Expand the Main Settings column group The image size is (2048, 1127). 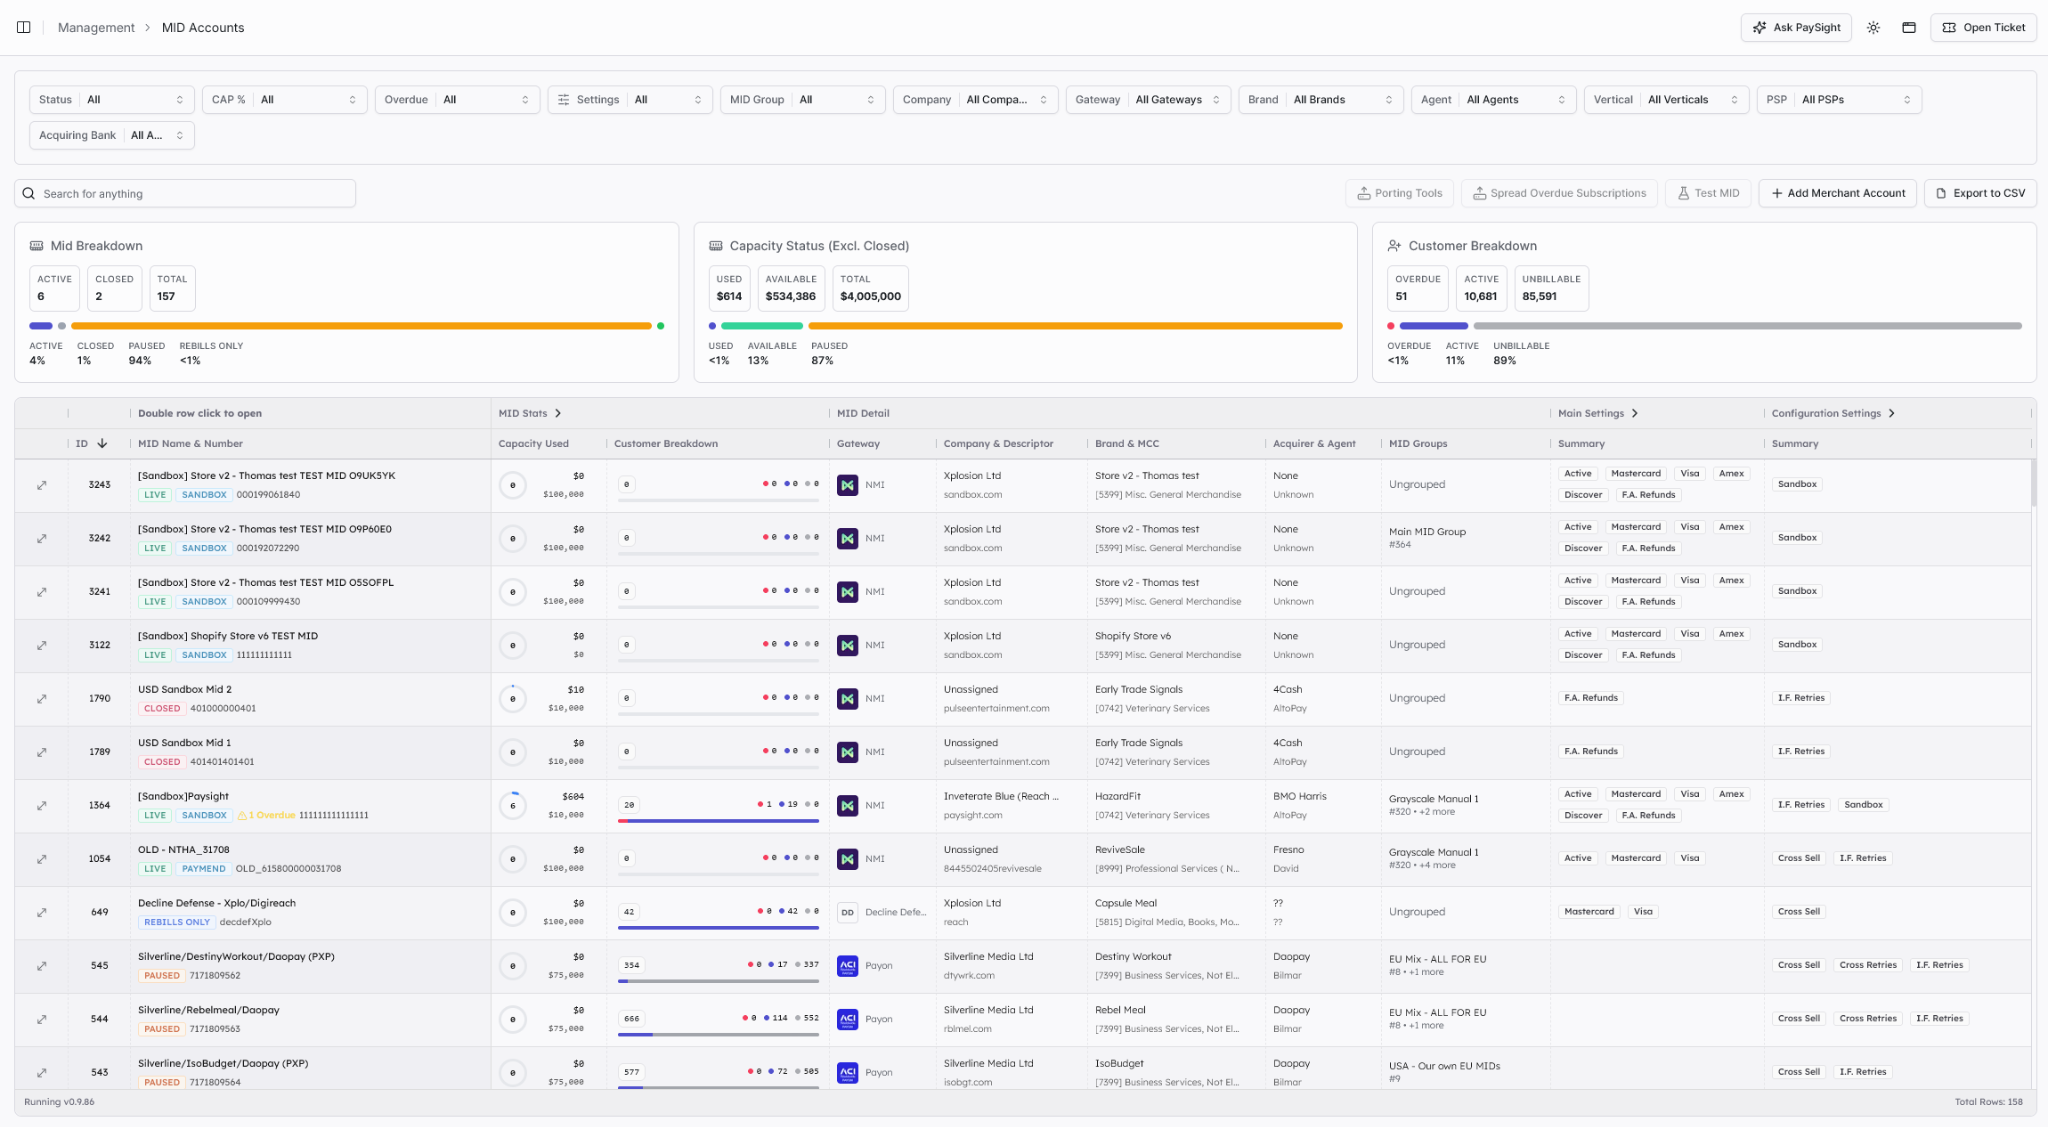(1635, 413)
